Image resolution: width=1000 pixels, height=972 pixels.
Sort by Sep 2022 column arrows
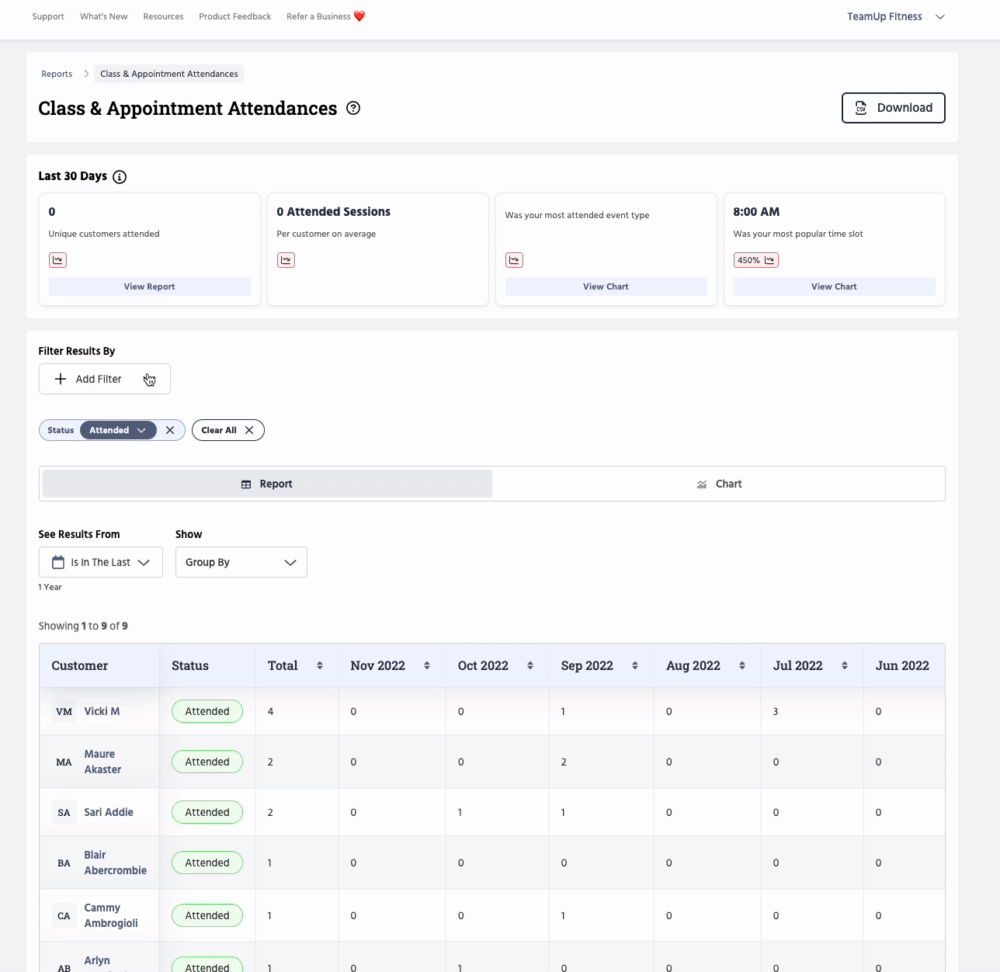[637, 666]
